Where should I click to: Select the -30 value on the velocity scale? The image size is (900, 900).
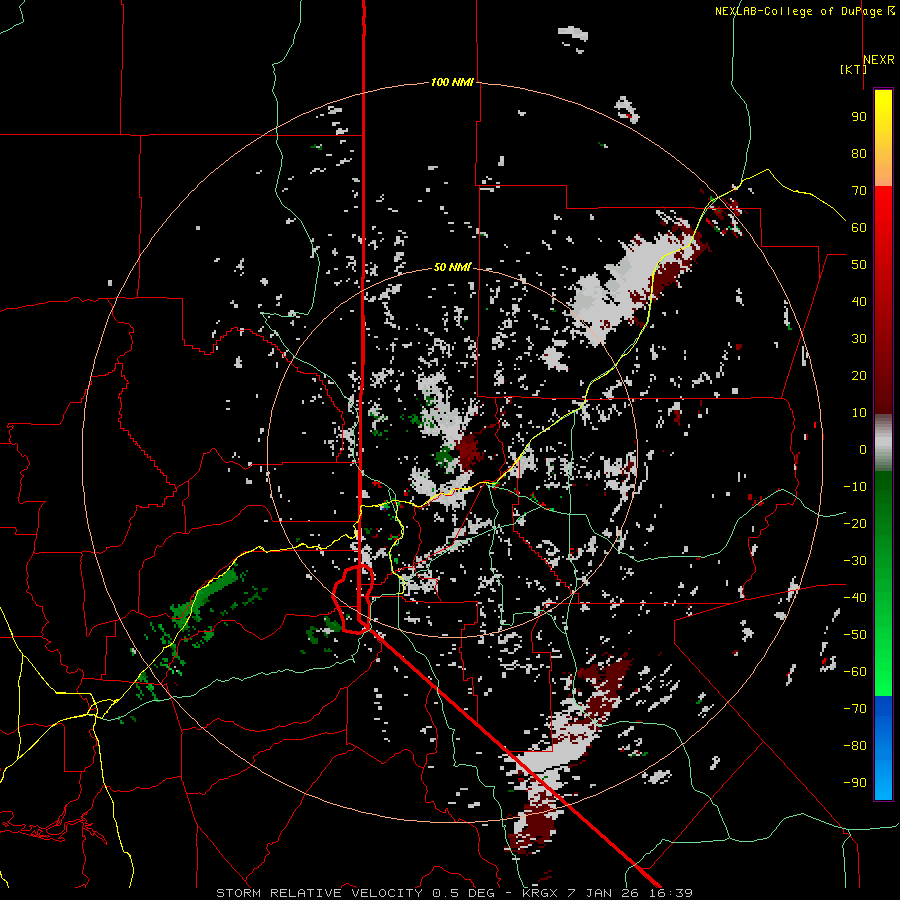pyautogui.click(x=855, y=561)
